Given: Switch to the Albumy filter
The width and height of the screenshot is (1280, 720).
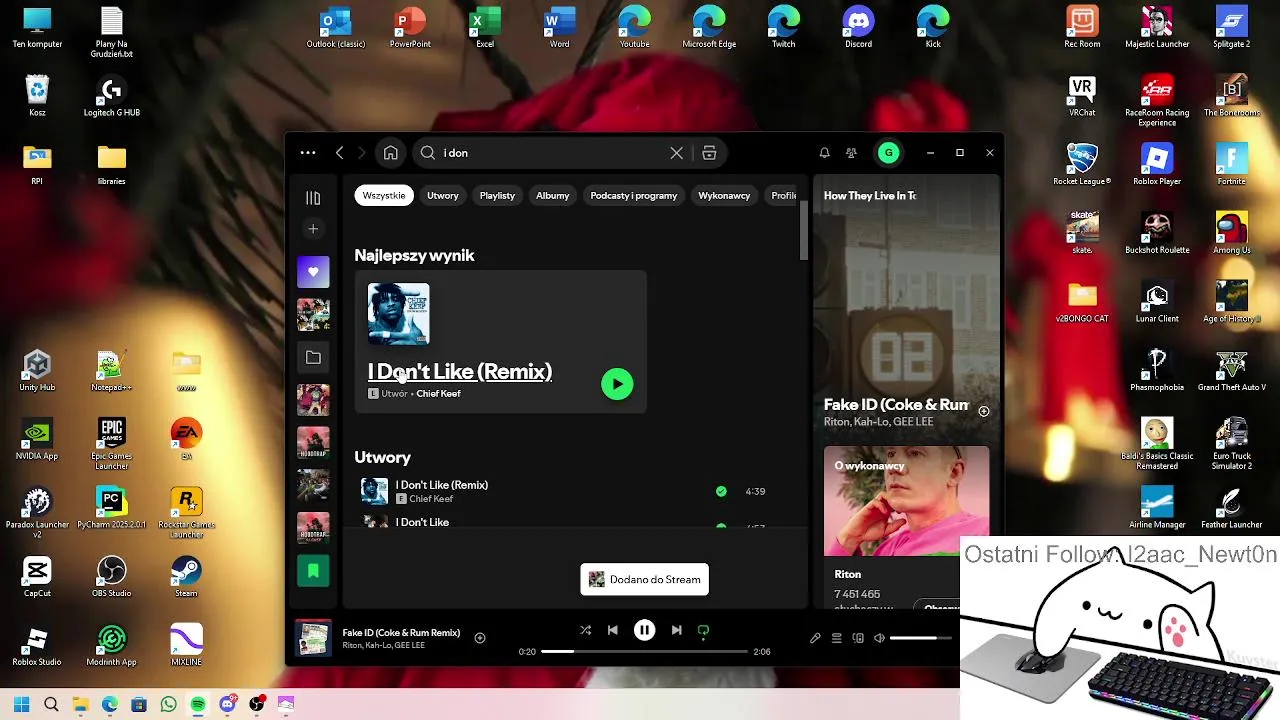Looking at the screenshot, I should tap(552, 196).
